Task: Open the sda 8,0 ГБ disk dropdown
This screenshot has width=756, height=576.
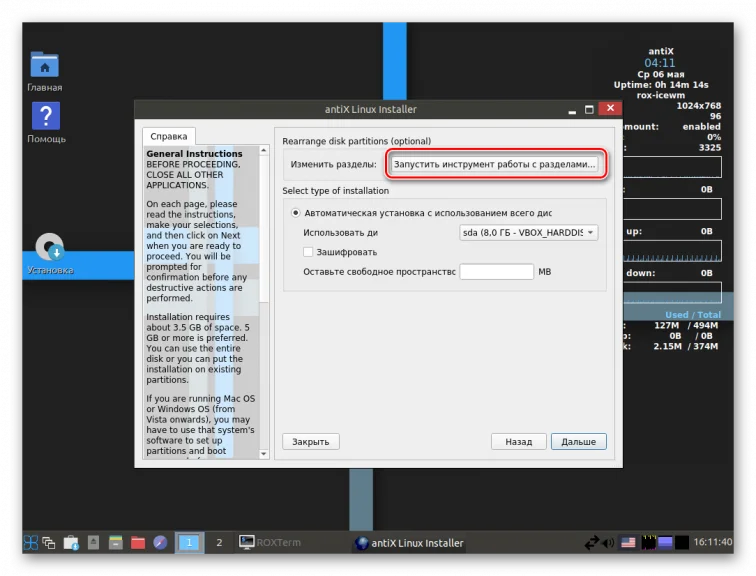Action: click(528, 233)
